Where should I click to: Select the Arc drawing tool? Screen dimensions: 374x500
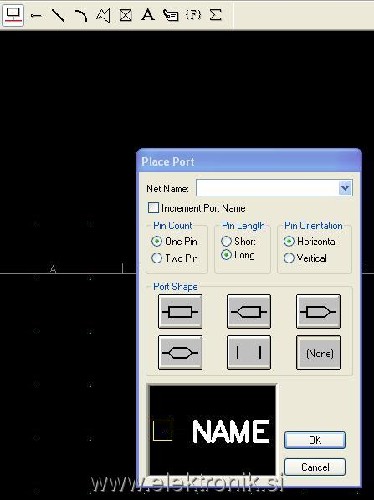tap(81, 15)
